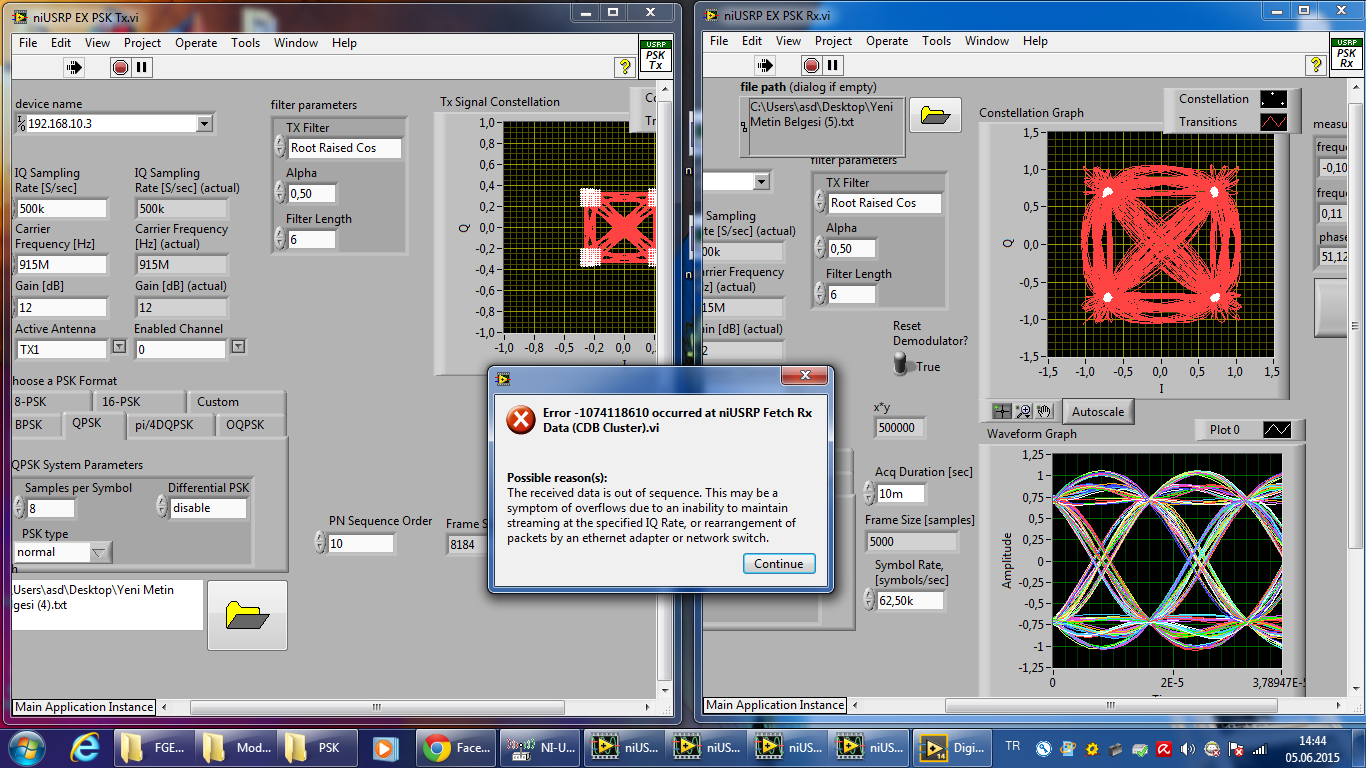
Task: Select the pan hand tool in the graph palette
Action: pyautogui.click(x=1043, y=411)
